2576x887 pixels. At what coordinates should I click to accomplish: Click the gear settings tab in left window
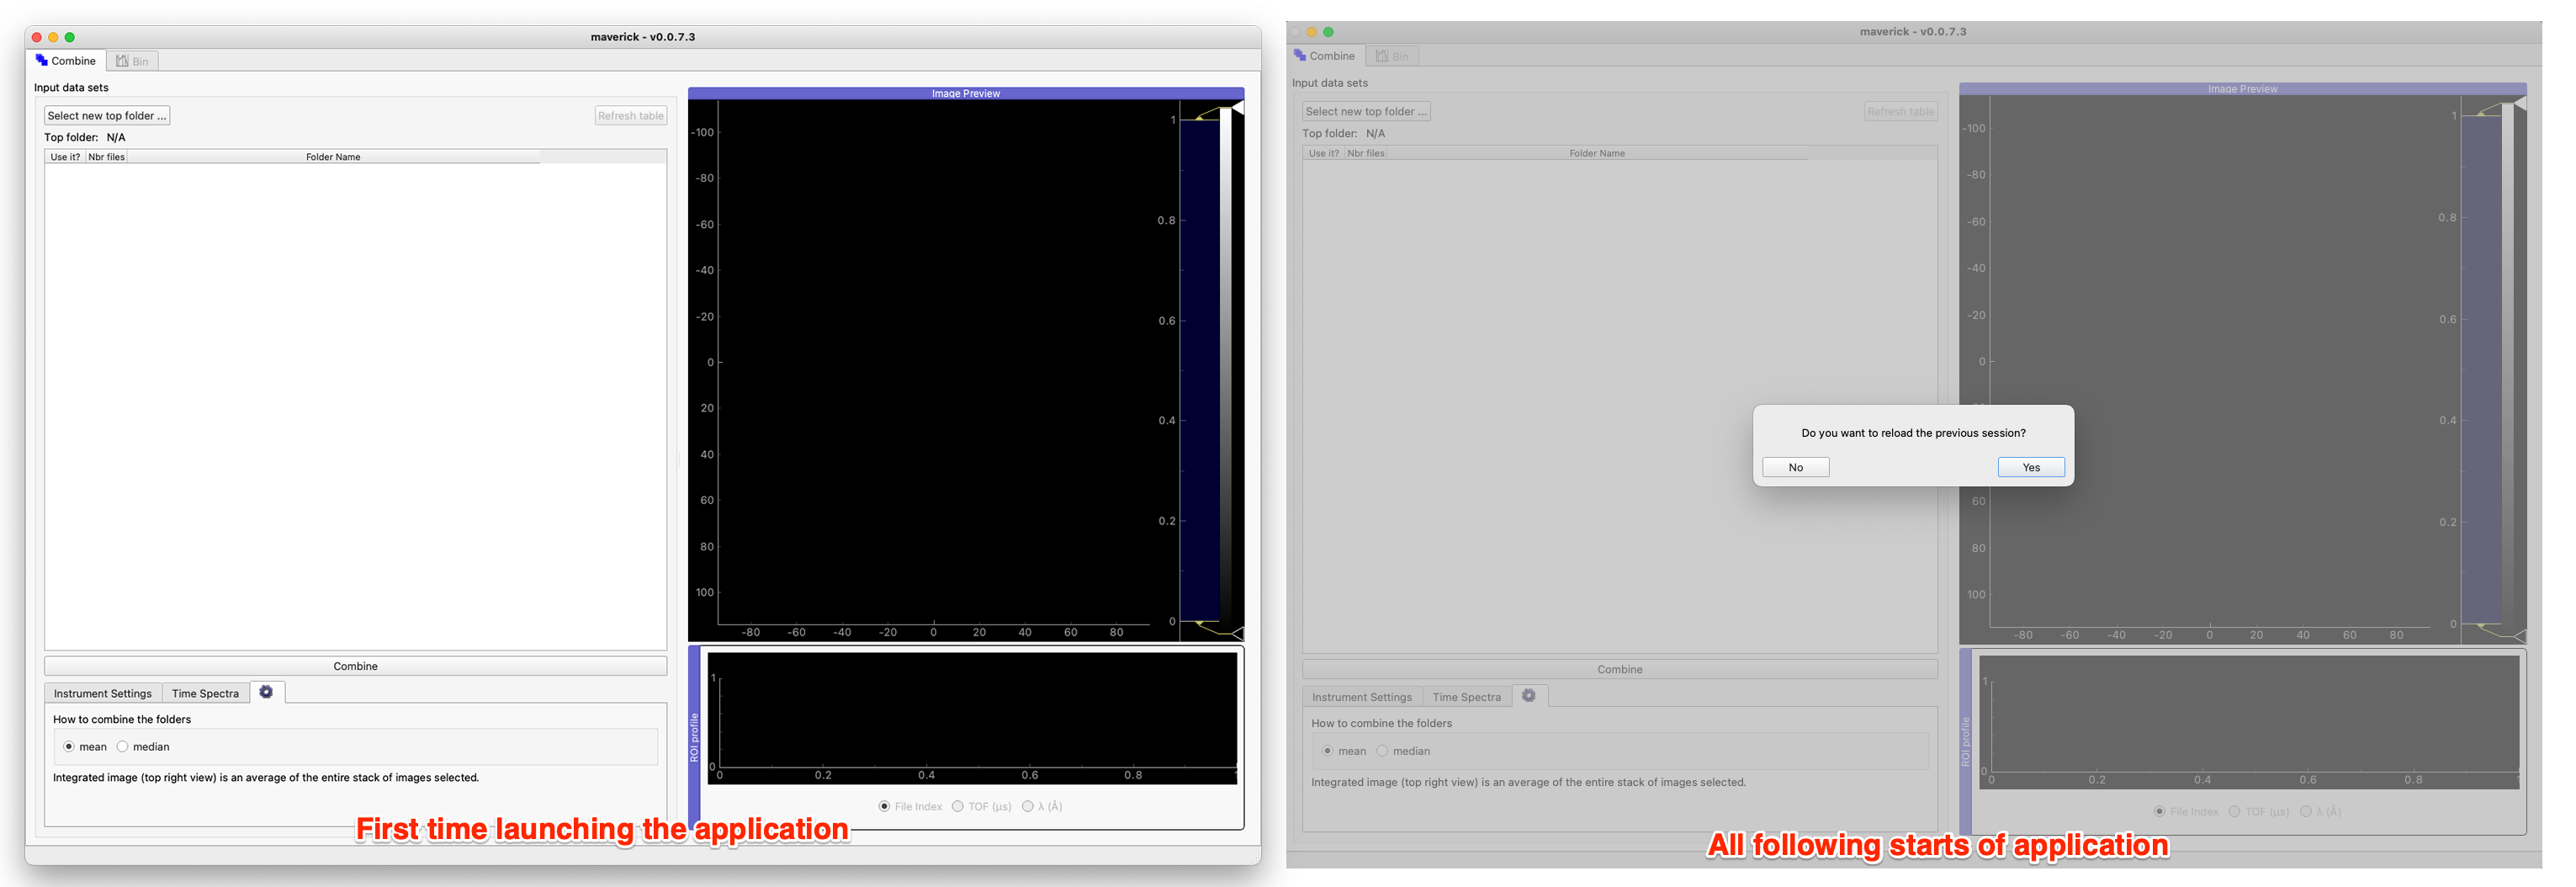[266, 692]
